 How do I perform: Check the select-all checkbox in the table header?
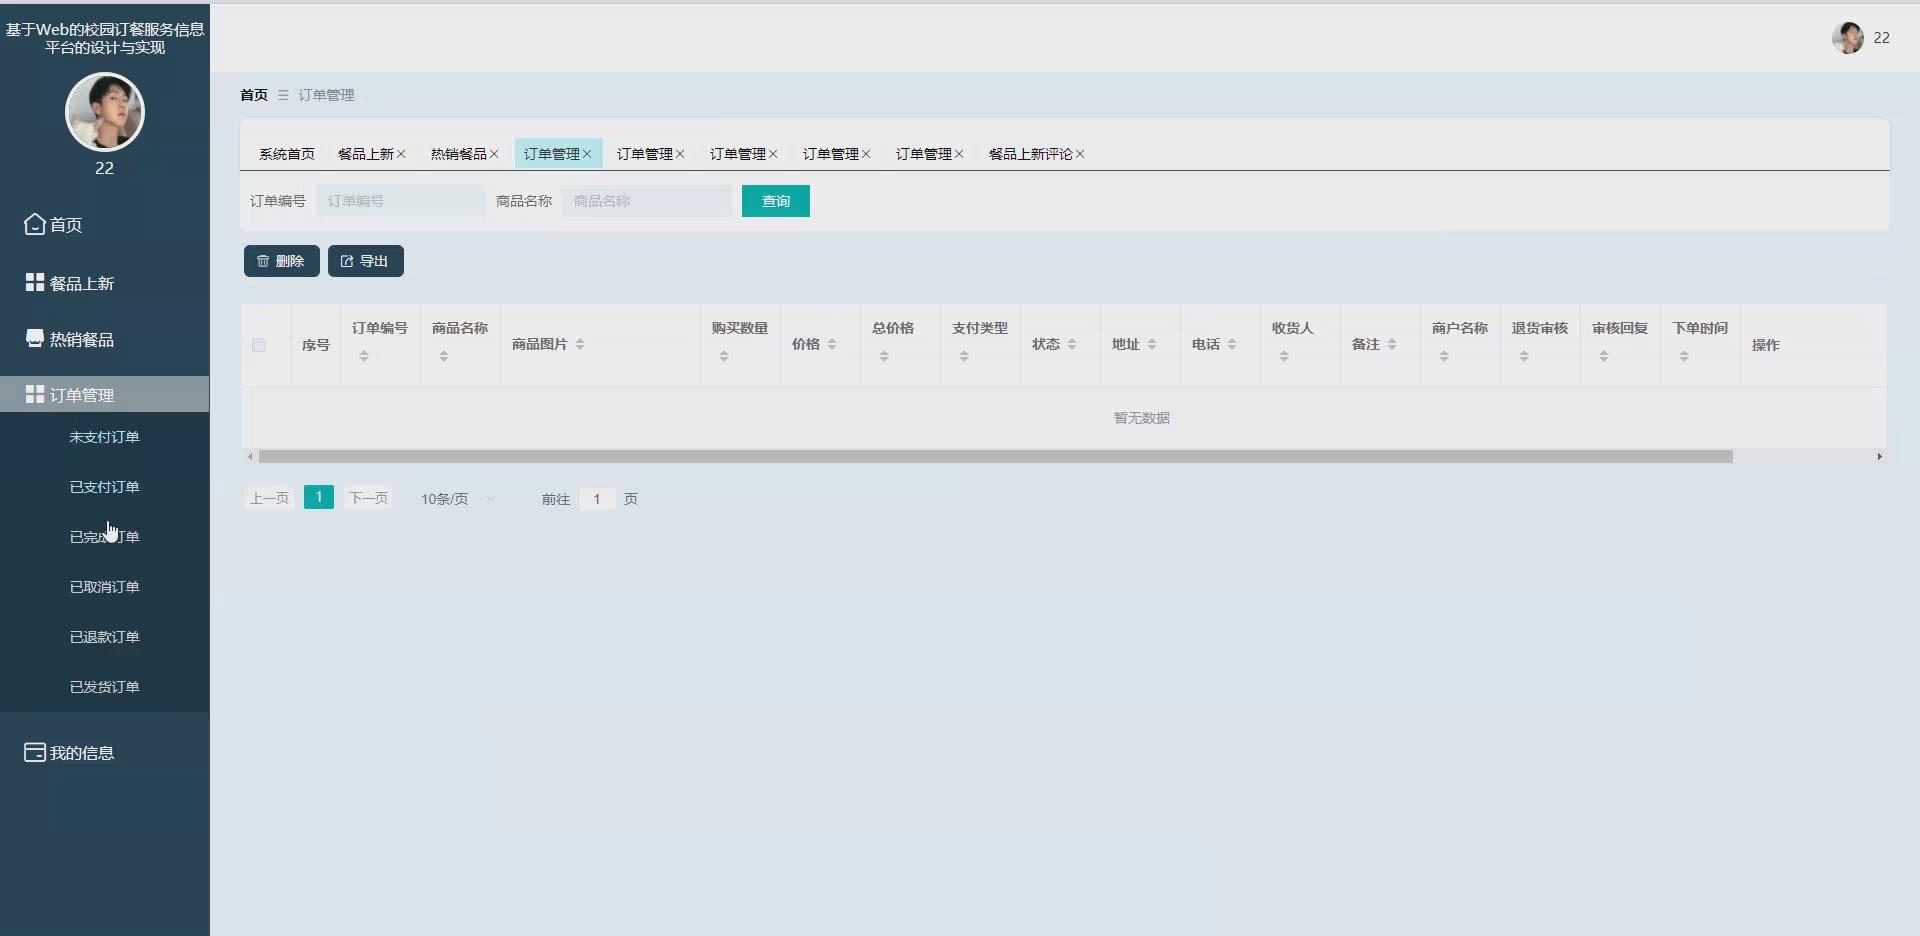pyautogui.click(x=258, y=344)
